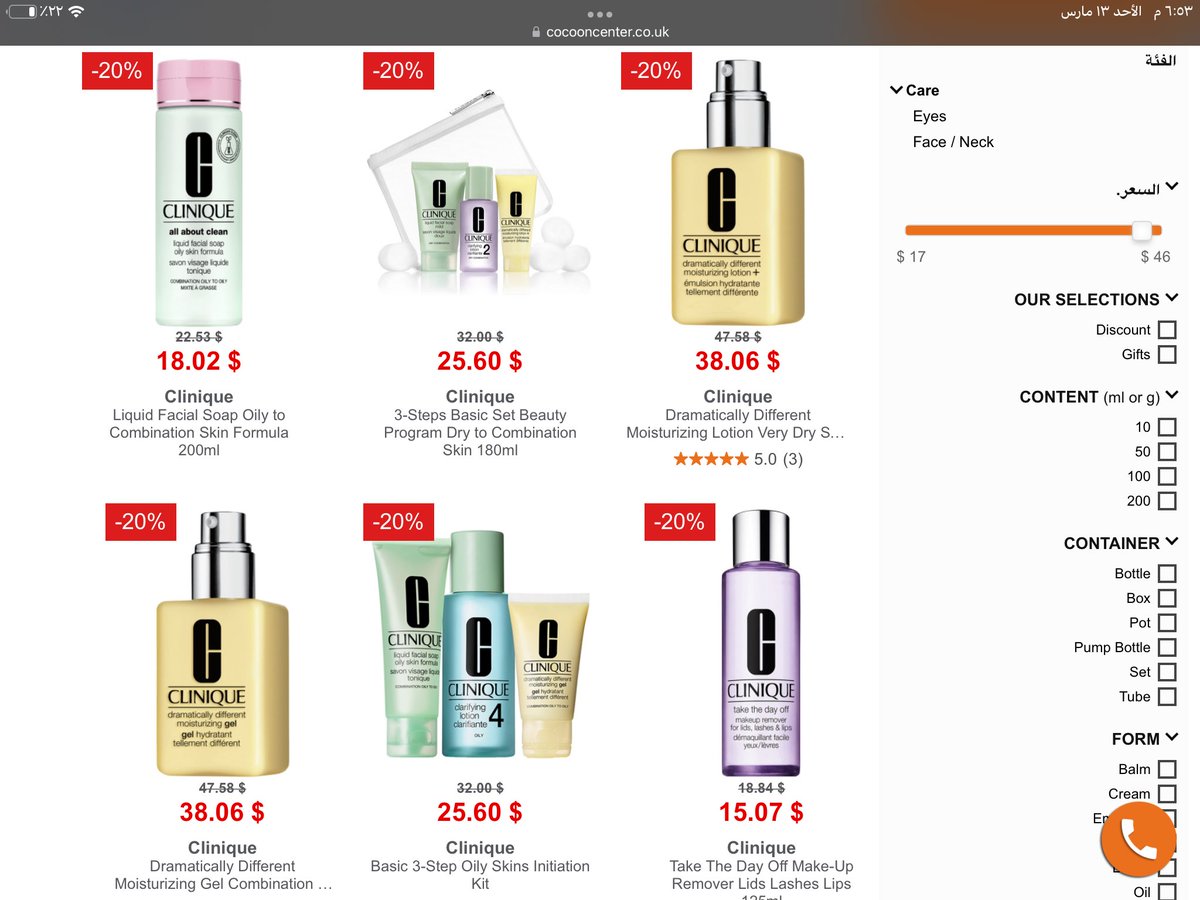Click the -20% badge on Liquid Facial Soap
1200x900 pixels.
click(117, 70)
